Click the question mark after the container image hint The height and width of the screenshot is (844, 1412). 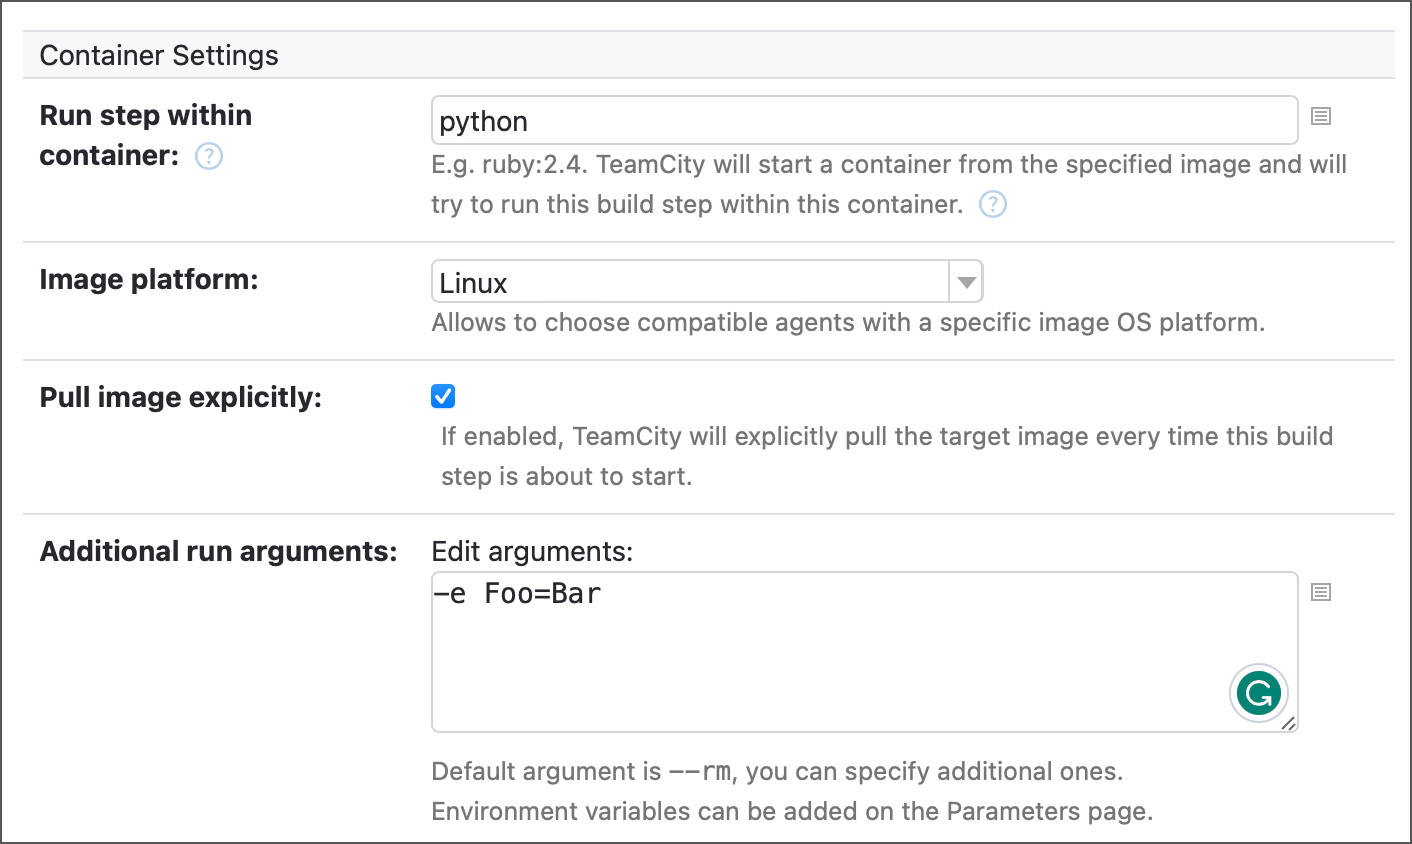992,204
